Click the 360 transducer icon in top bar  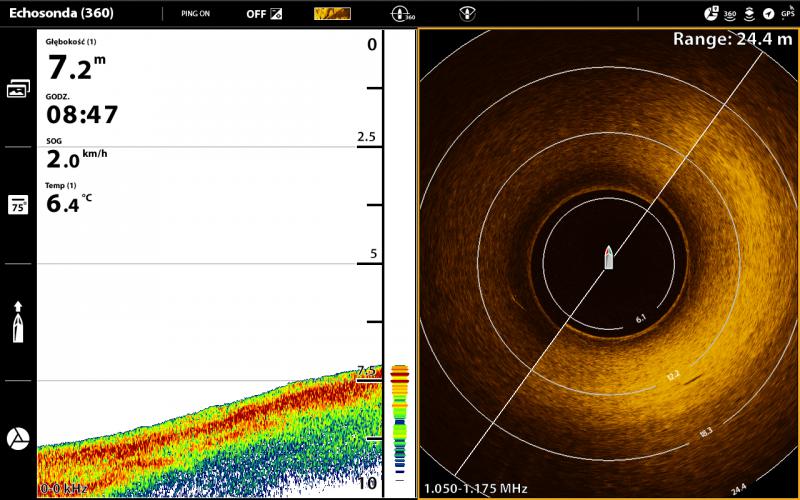[402, 14]
